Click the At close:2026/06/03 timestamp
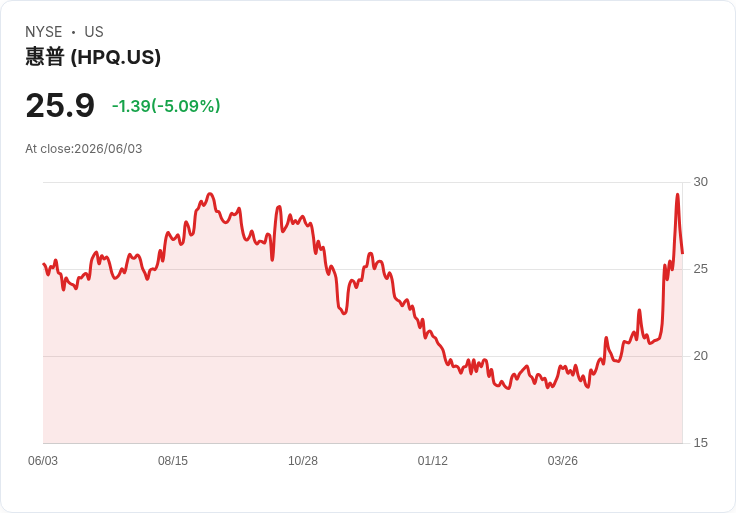The height and width of the screenshot is (513, 736). tap(84, 149)
